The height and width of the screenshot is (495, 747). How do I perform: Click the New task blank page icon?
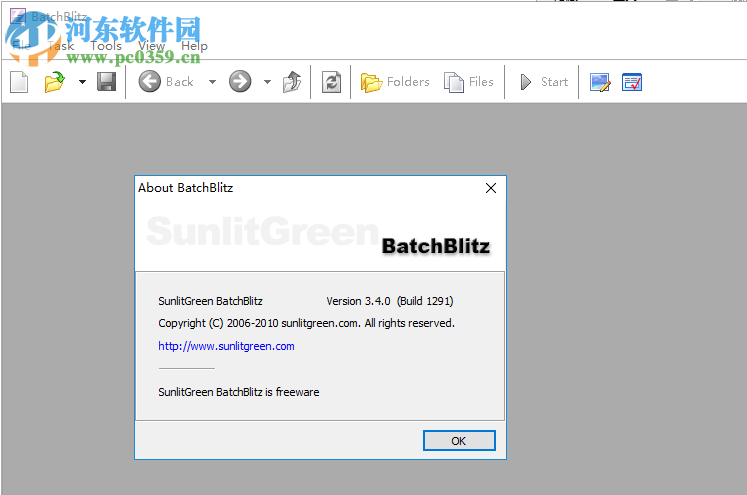point(19,82)
